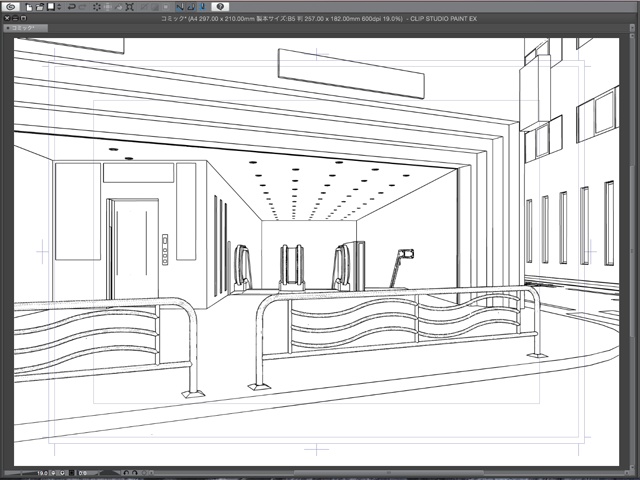Open help with question mark icon
The image size is (640, 480).
[x=220, y=6]
